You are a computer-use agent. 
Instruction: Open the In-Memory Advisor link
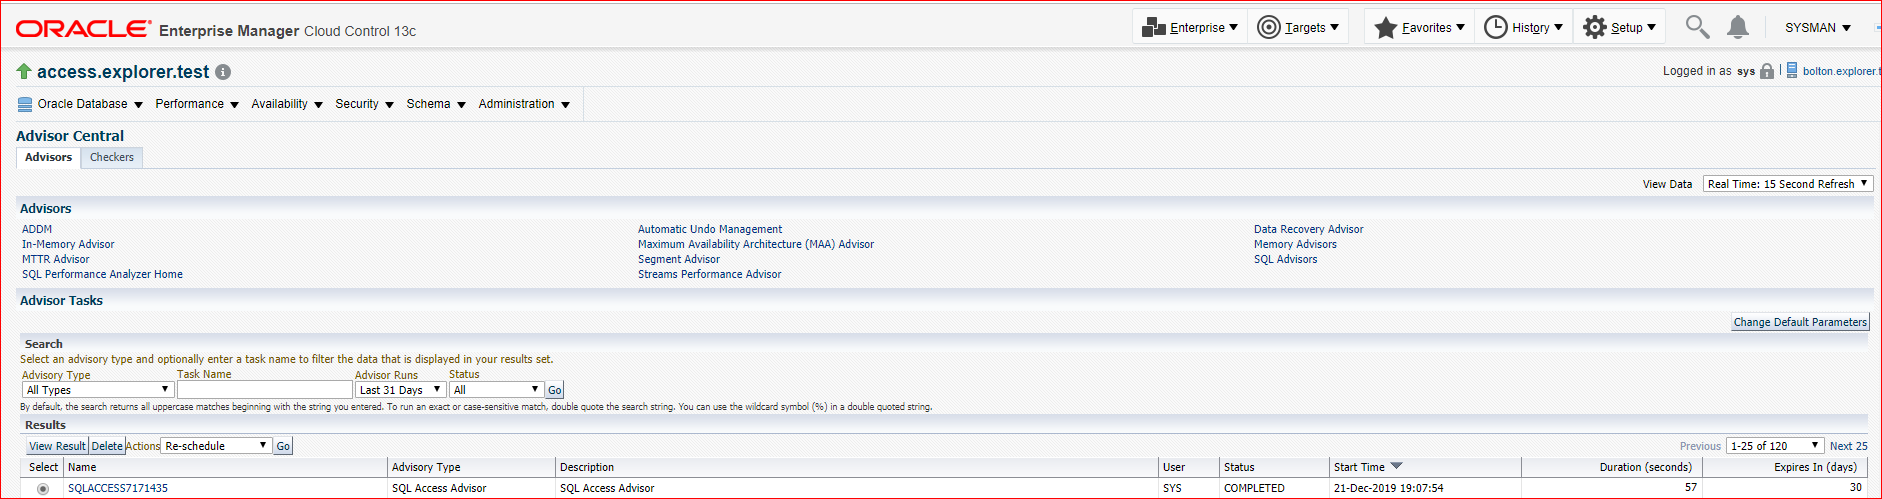pyautogui.click(x=68, y=244)
